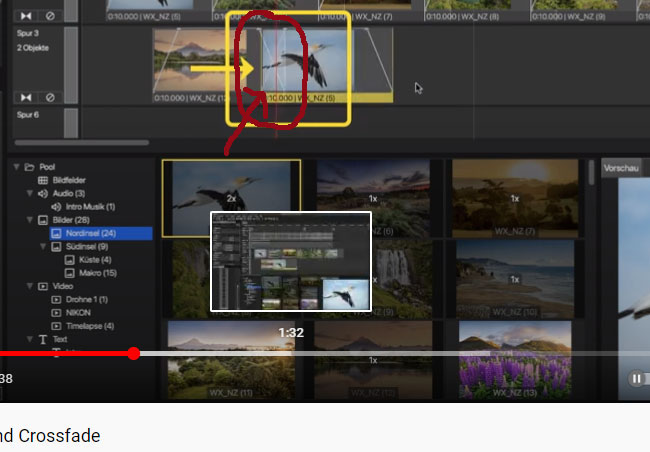Click Spur 3 crossfade bow-tie icon
Screen dimensions: 650x452
point(26,97)
